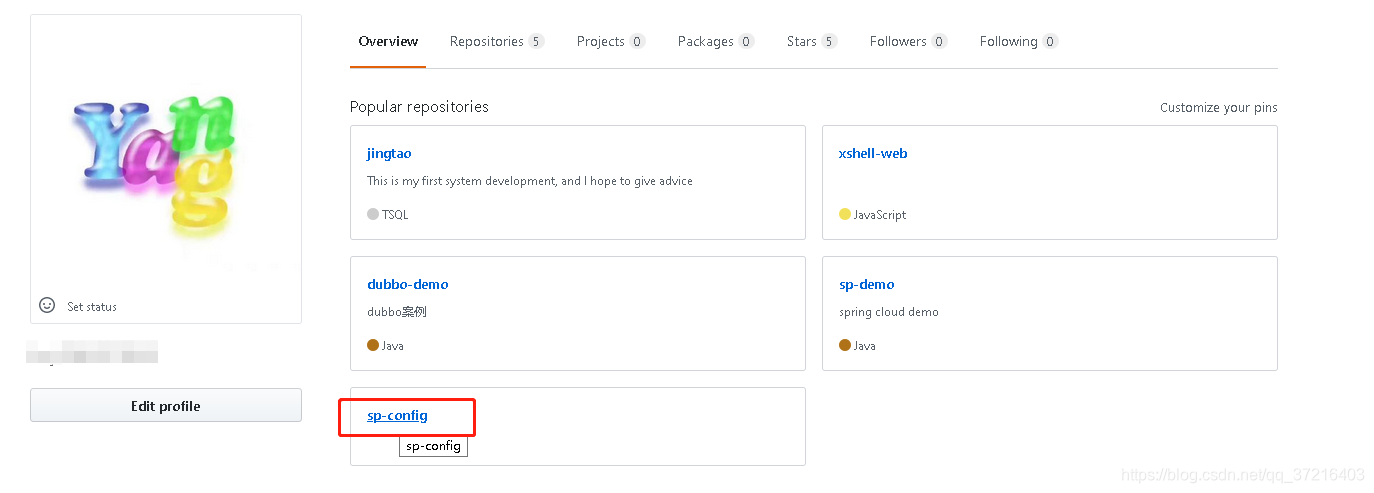
Task: Switch to the Overview tab
Action: (x=388, y=41)
